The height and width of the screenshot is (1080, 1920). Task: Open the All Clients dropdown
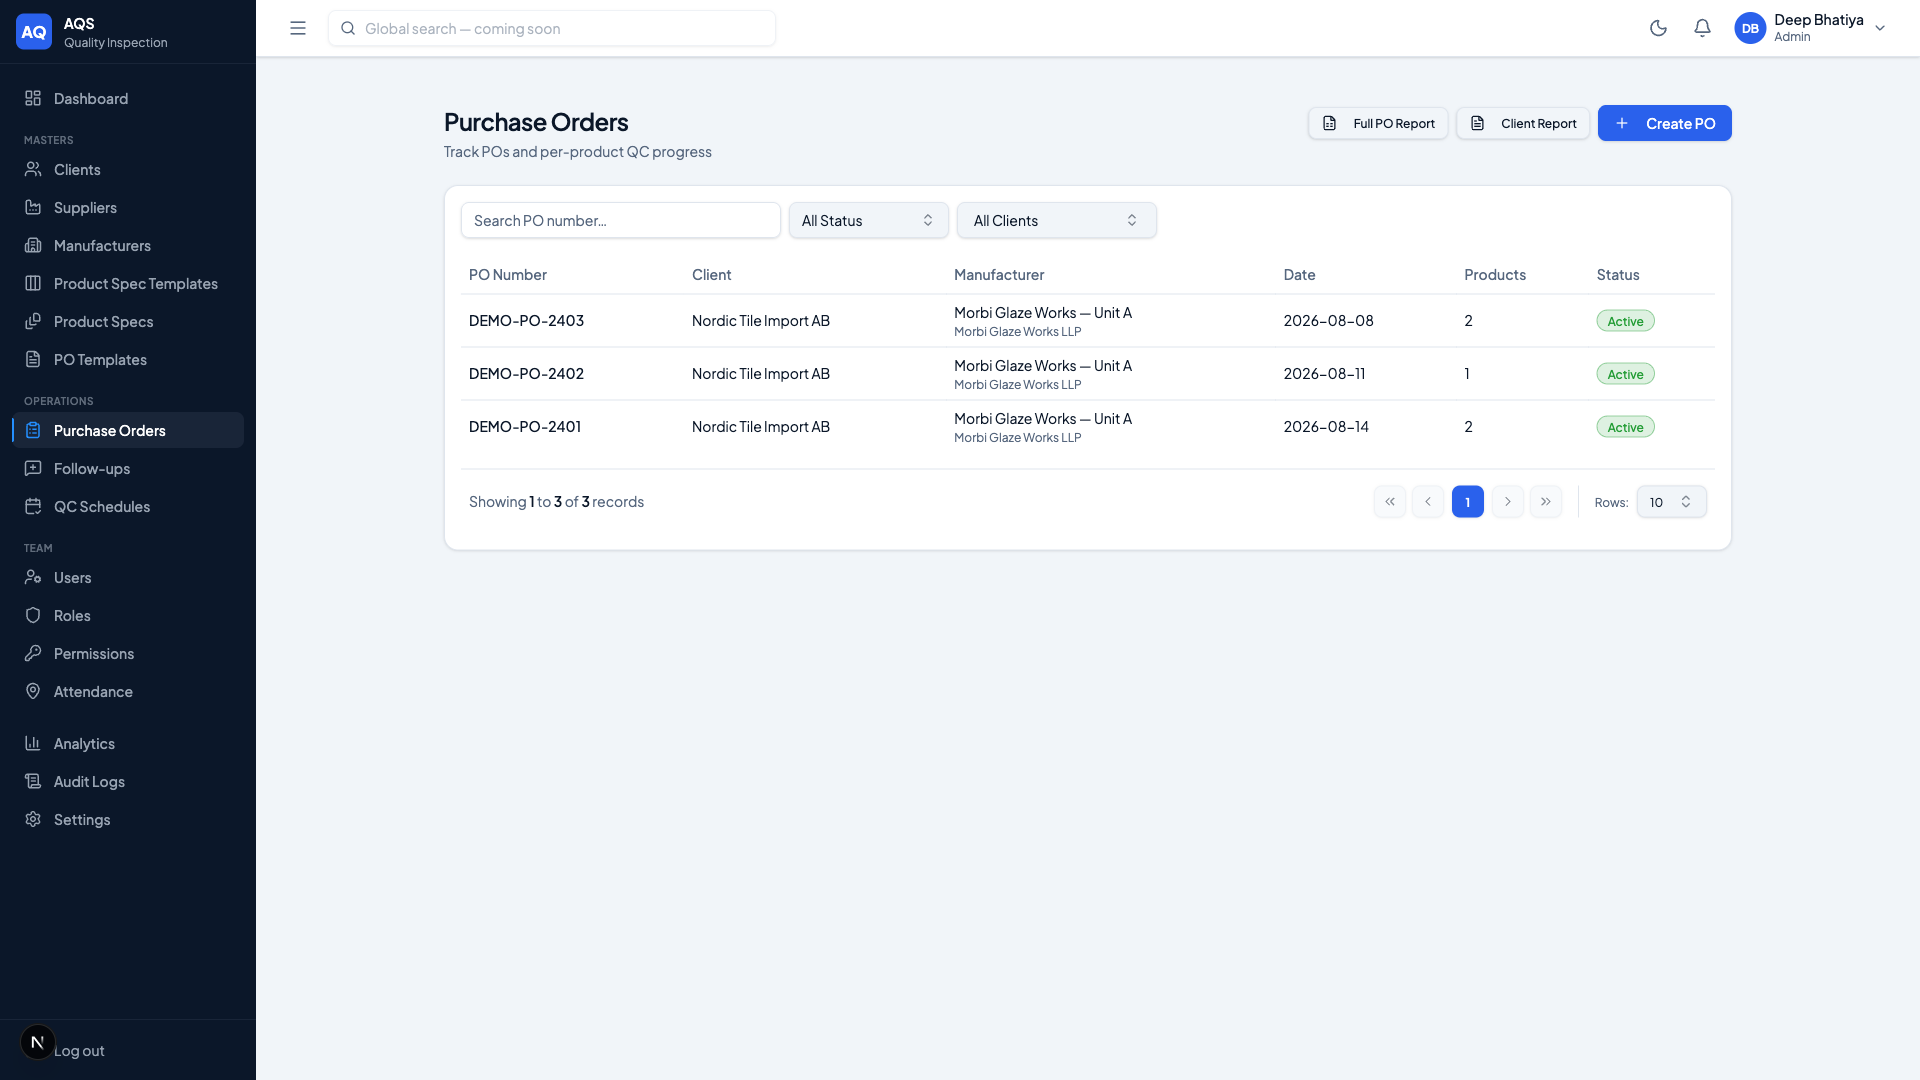(x=1057, y=220)
